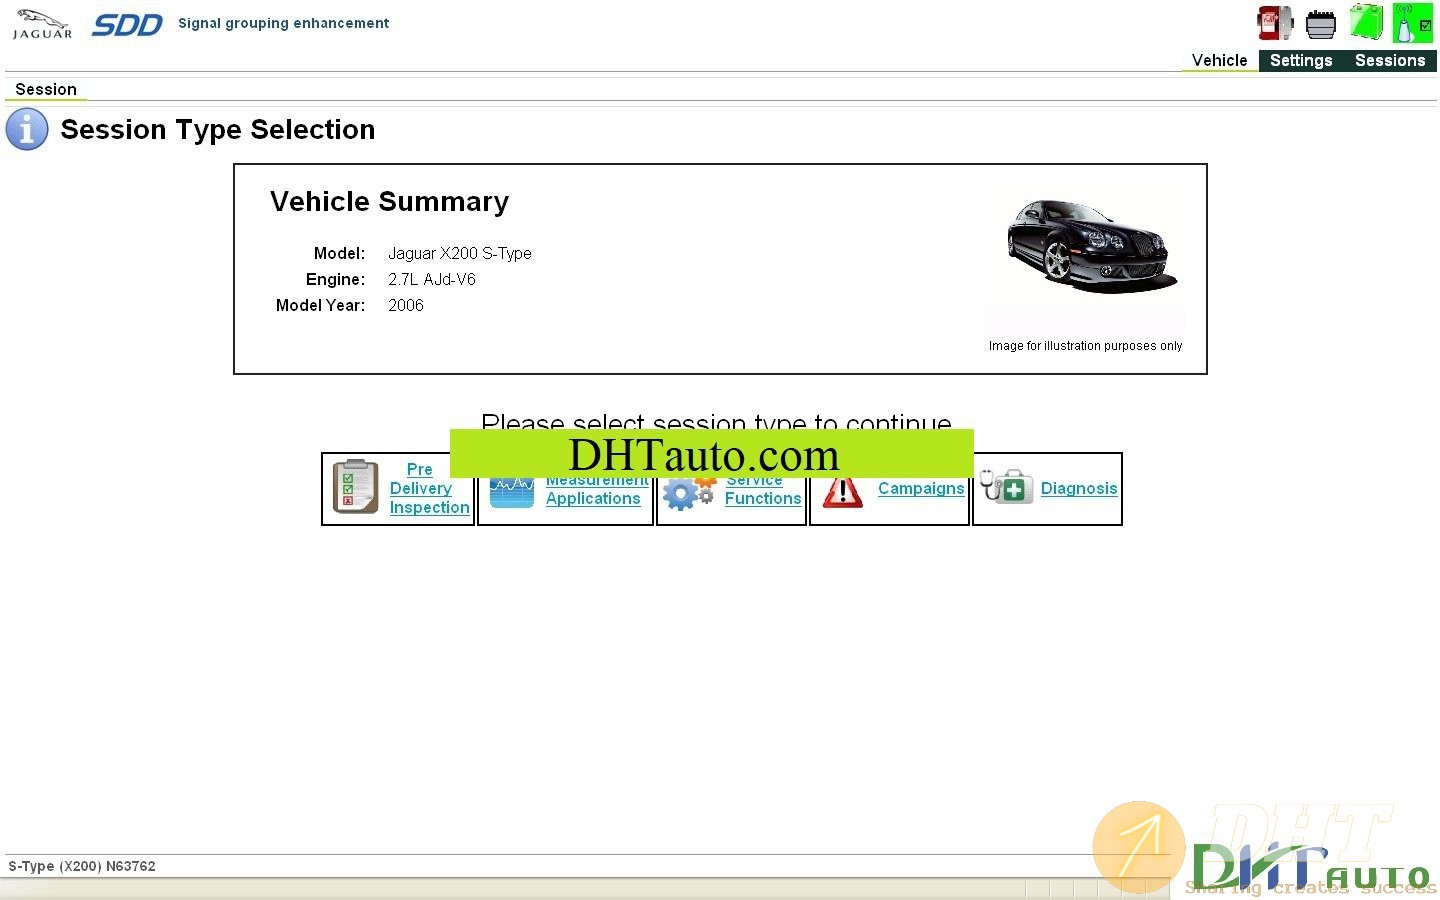The height and width of the screenshot is (900, 1440).
Task: Click the Image for illustration purposes only caption
Action: tap(1085, 346)
